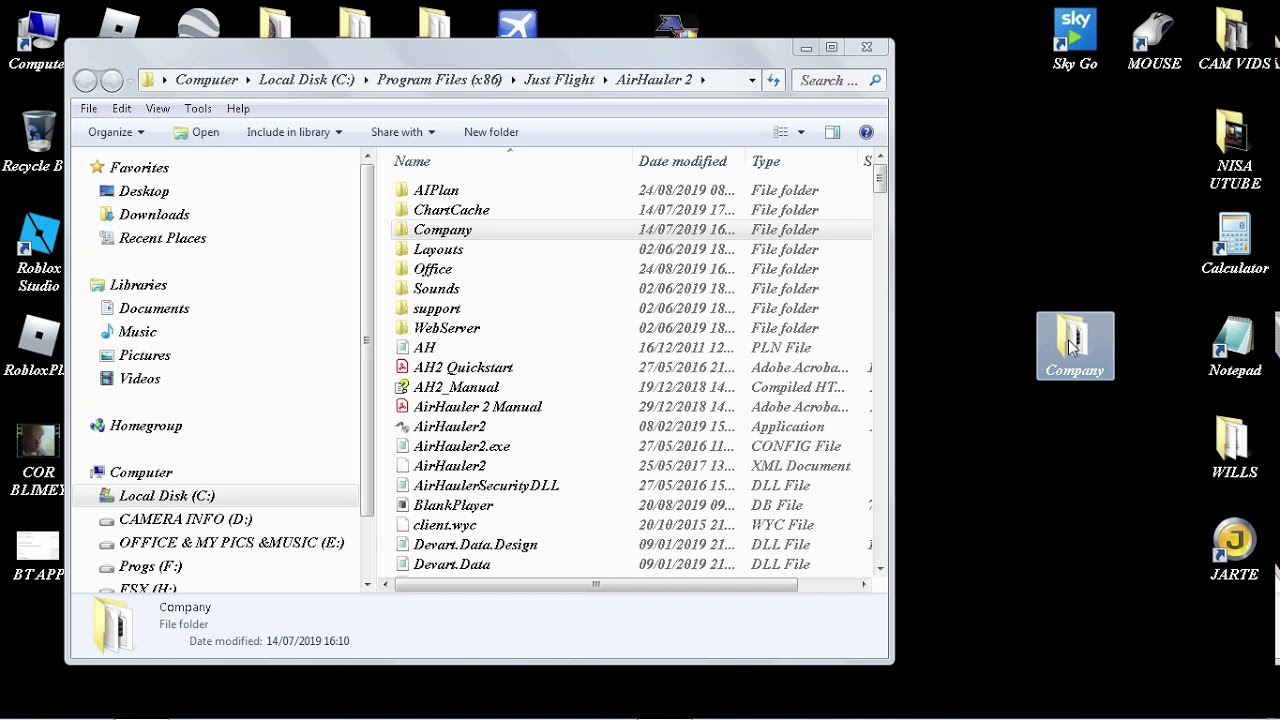Viewport: 1280px width, 720px height.
Task: Expand breadcrumb arrow after AirHauler 2
Action: point(702,80)
